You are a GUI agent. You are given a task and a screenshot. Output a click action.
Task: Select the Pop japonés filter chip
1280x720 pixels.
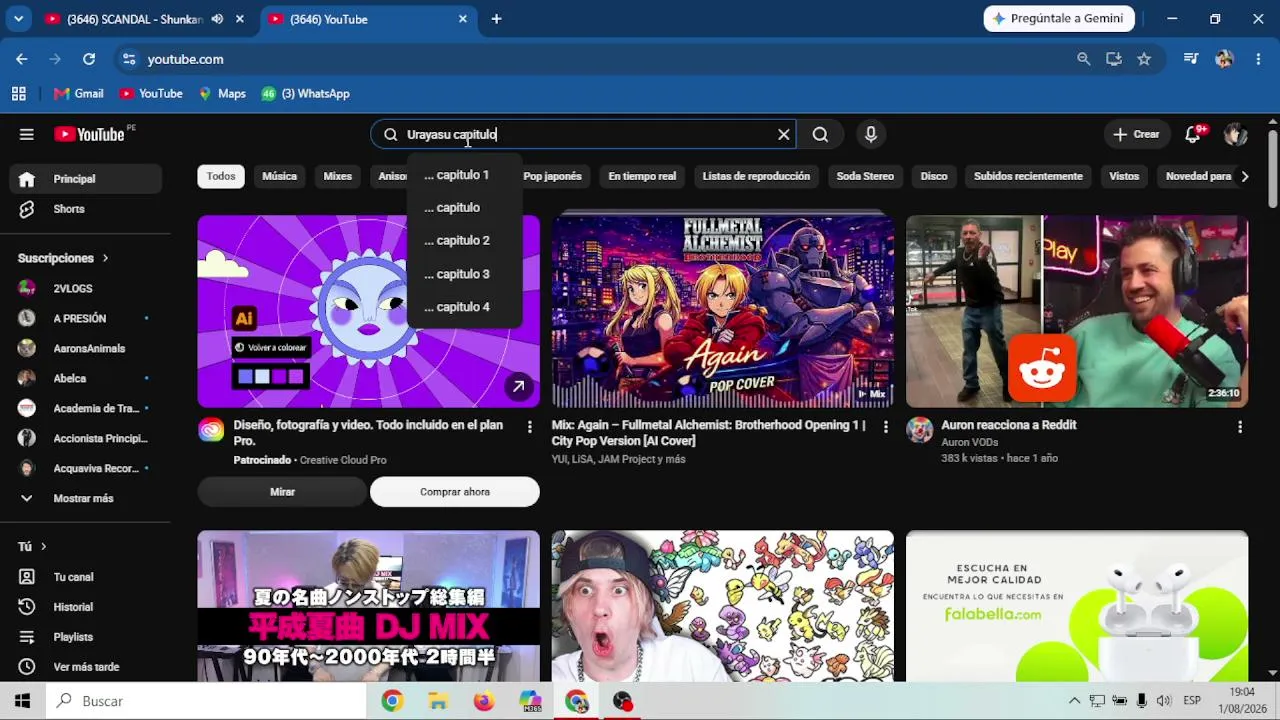click(x=552, y=176)
